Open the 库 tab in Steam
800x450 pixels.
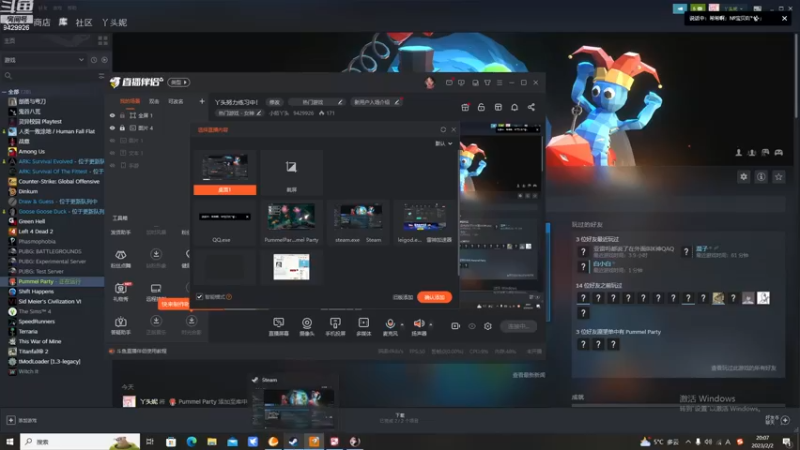pos(63,22)
